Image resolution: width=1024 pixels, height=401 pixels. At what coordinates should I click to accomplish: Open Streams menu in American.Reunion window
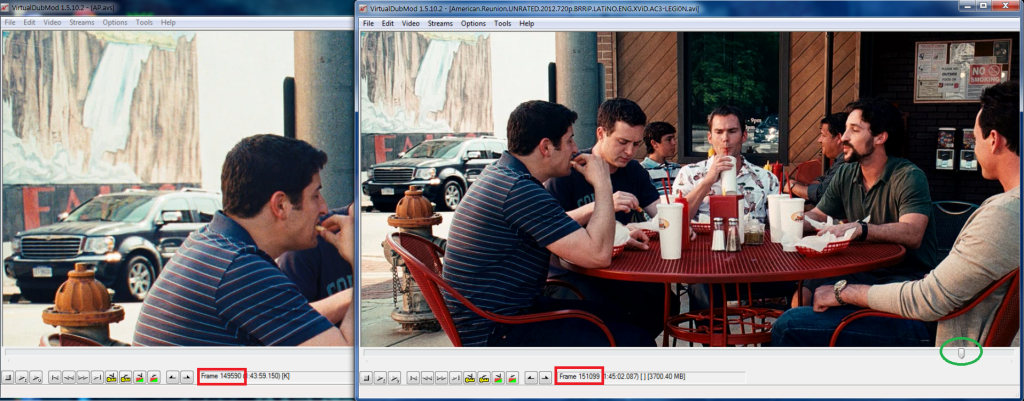(440, 24)
